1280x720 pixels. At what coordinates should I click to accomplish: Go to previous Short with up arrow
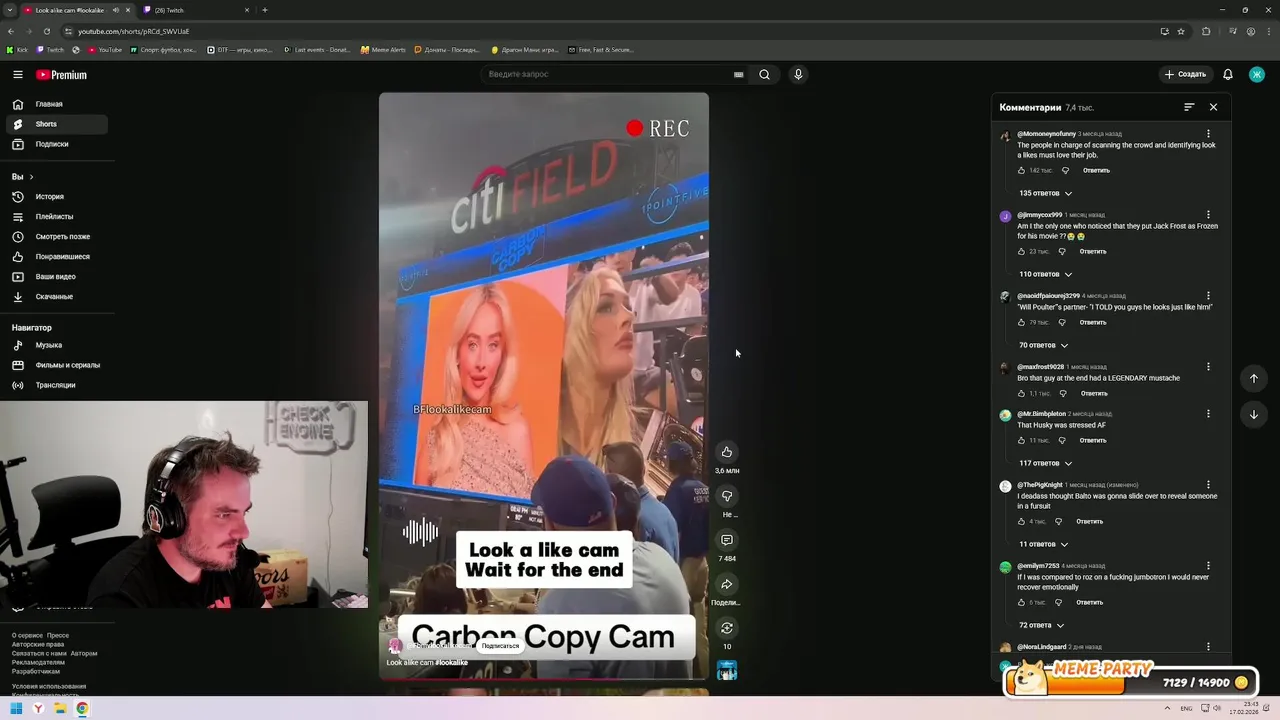click(1254, 378)
